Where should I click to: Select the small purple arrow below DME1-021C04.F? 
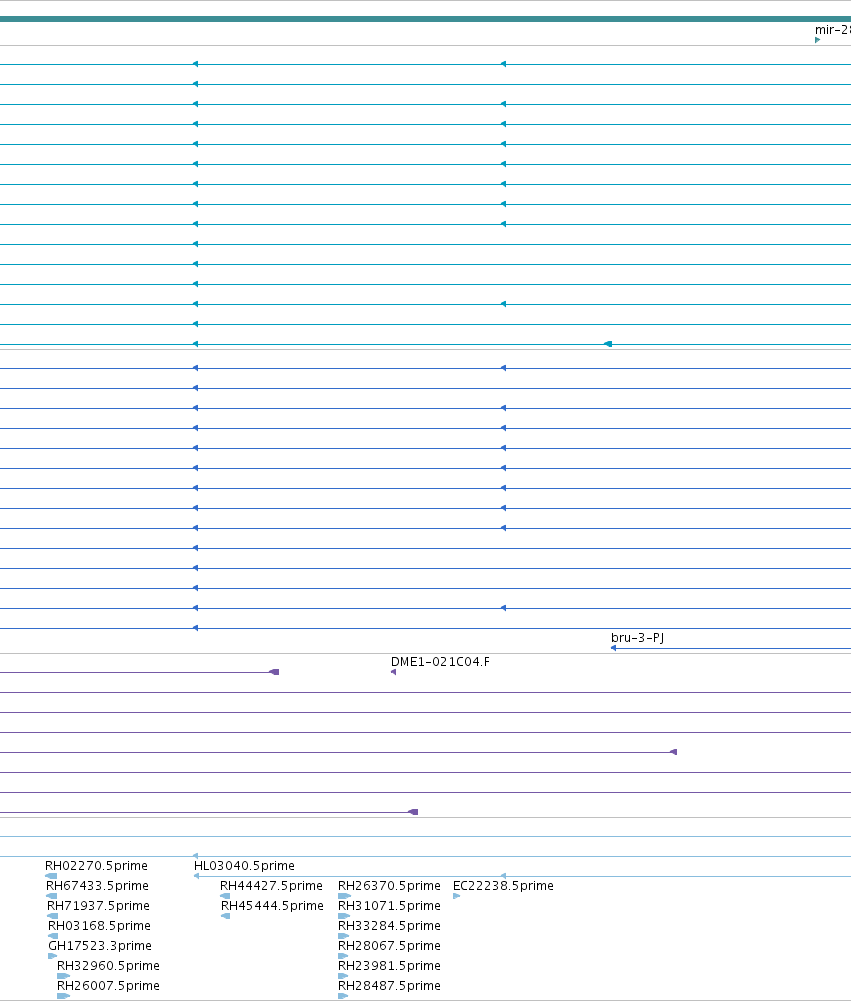[393, 672]
